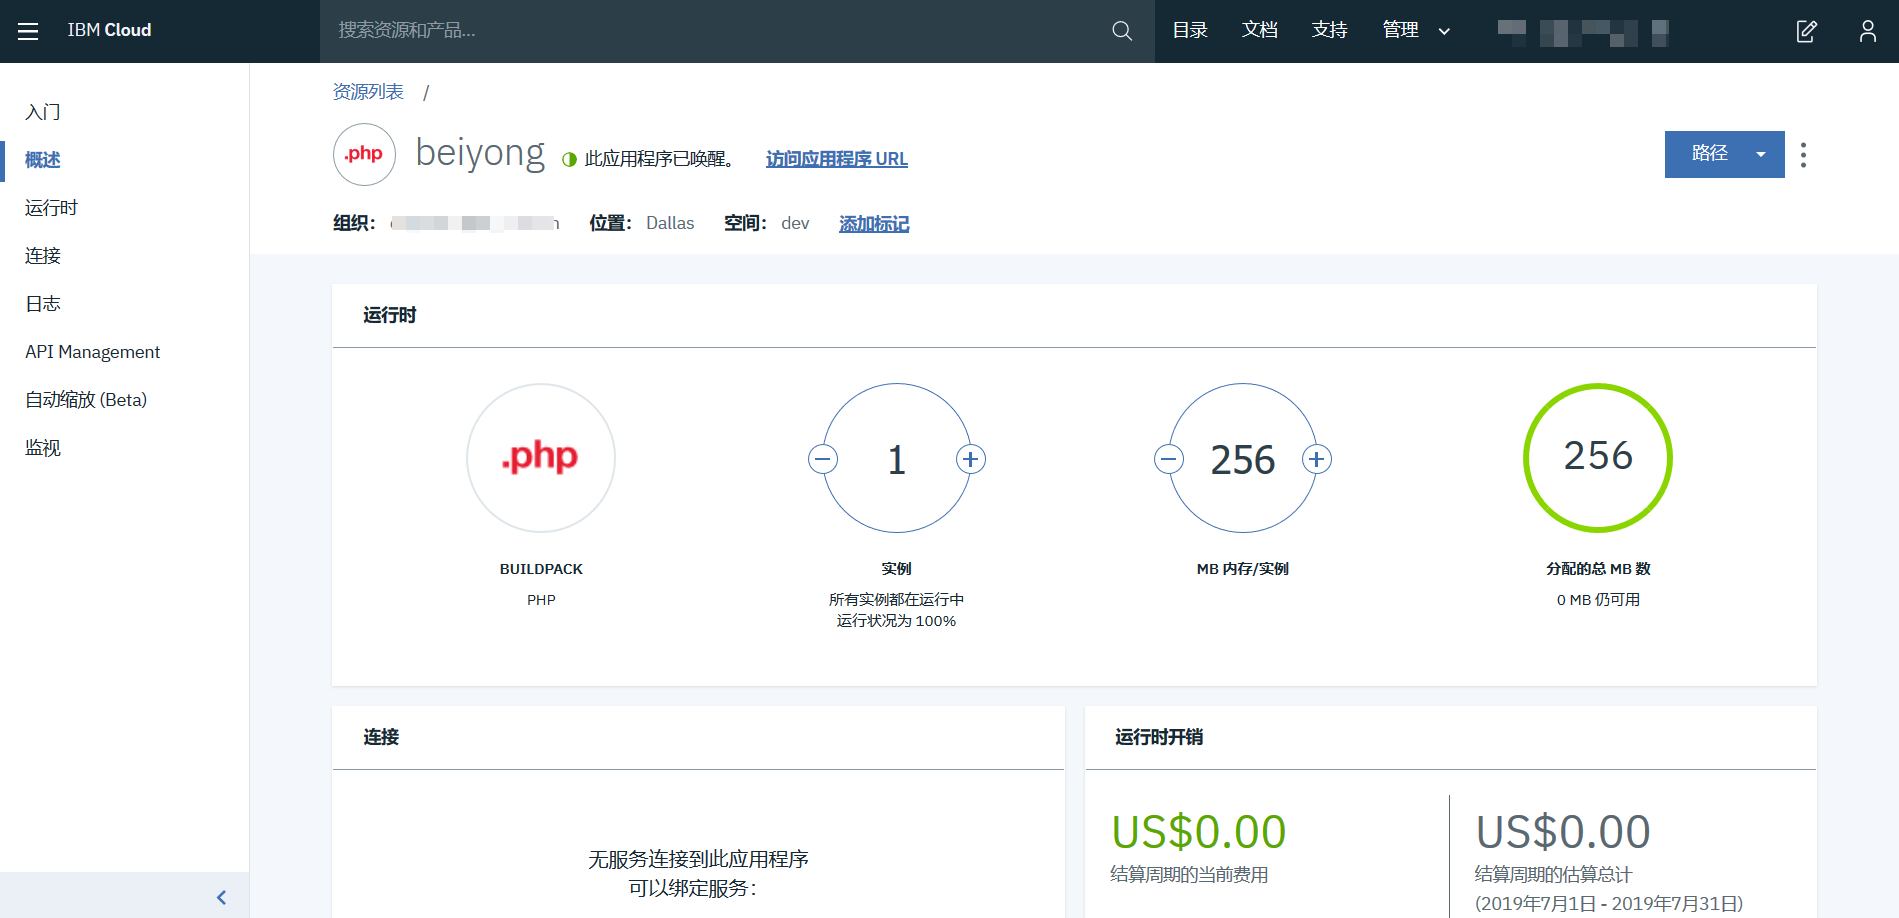Open the 目录 catalog menu
Image resolution: width=1899 pixels, height=918 pixels.
click(x=1190, y=30)
